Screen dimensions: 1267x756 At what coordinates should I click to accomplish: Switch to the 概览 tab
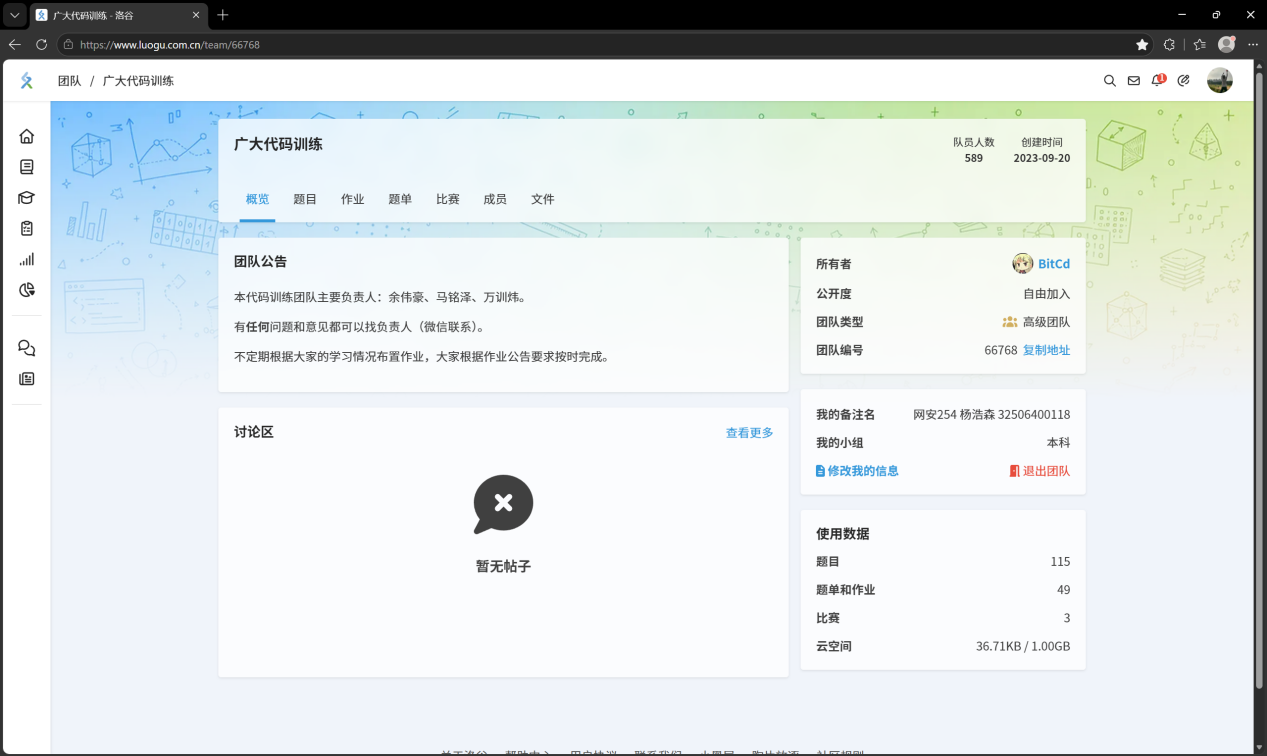(x=258, y=199)
